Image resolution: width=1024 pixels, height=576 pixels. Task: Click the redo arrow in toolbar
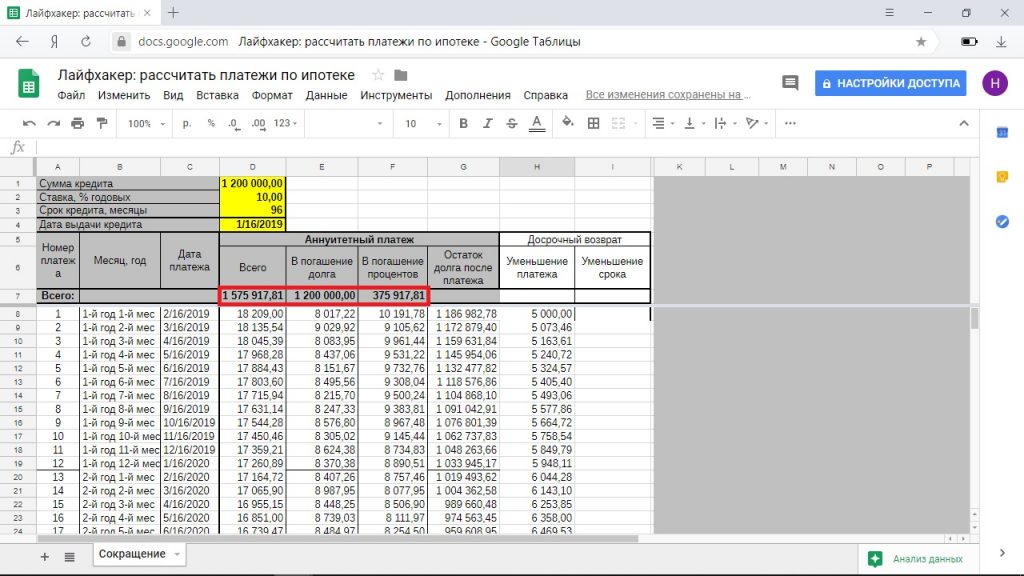(x=54, y=123)
